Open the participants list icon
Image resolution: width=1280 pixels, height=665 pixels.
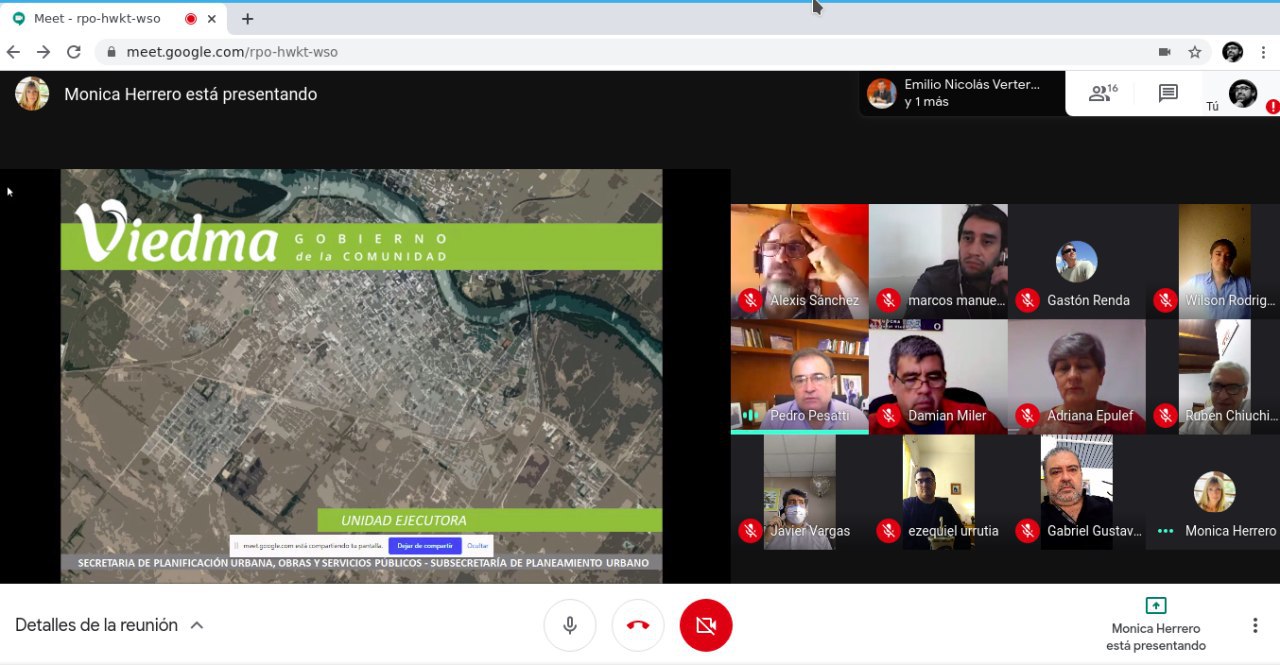pos(1102,93)
